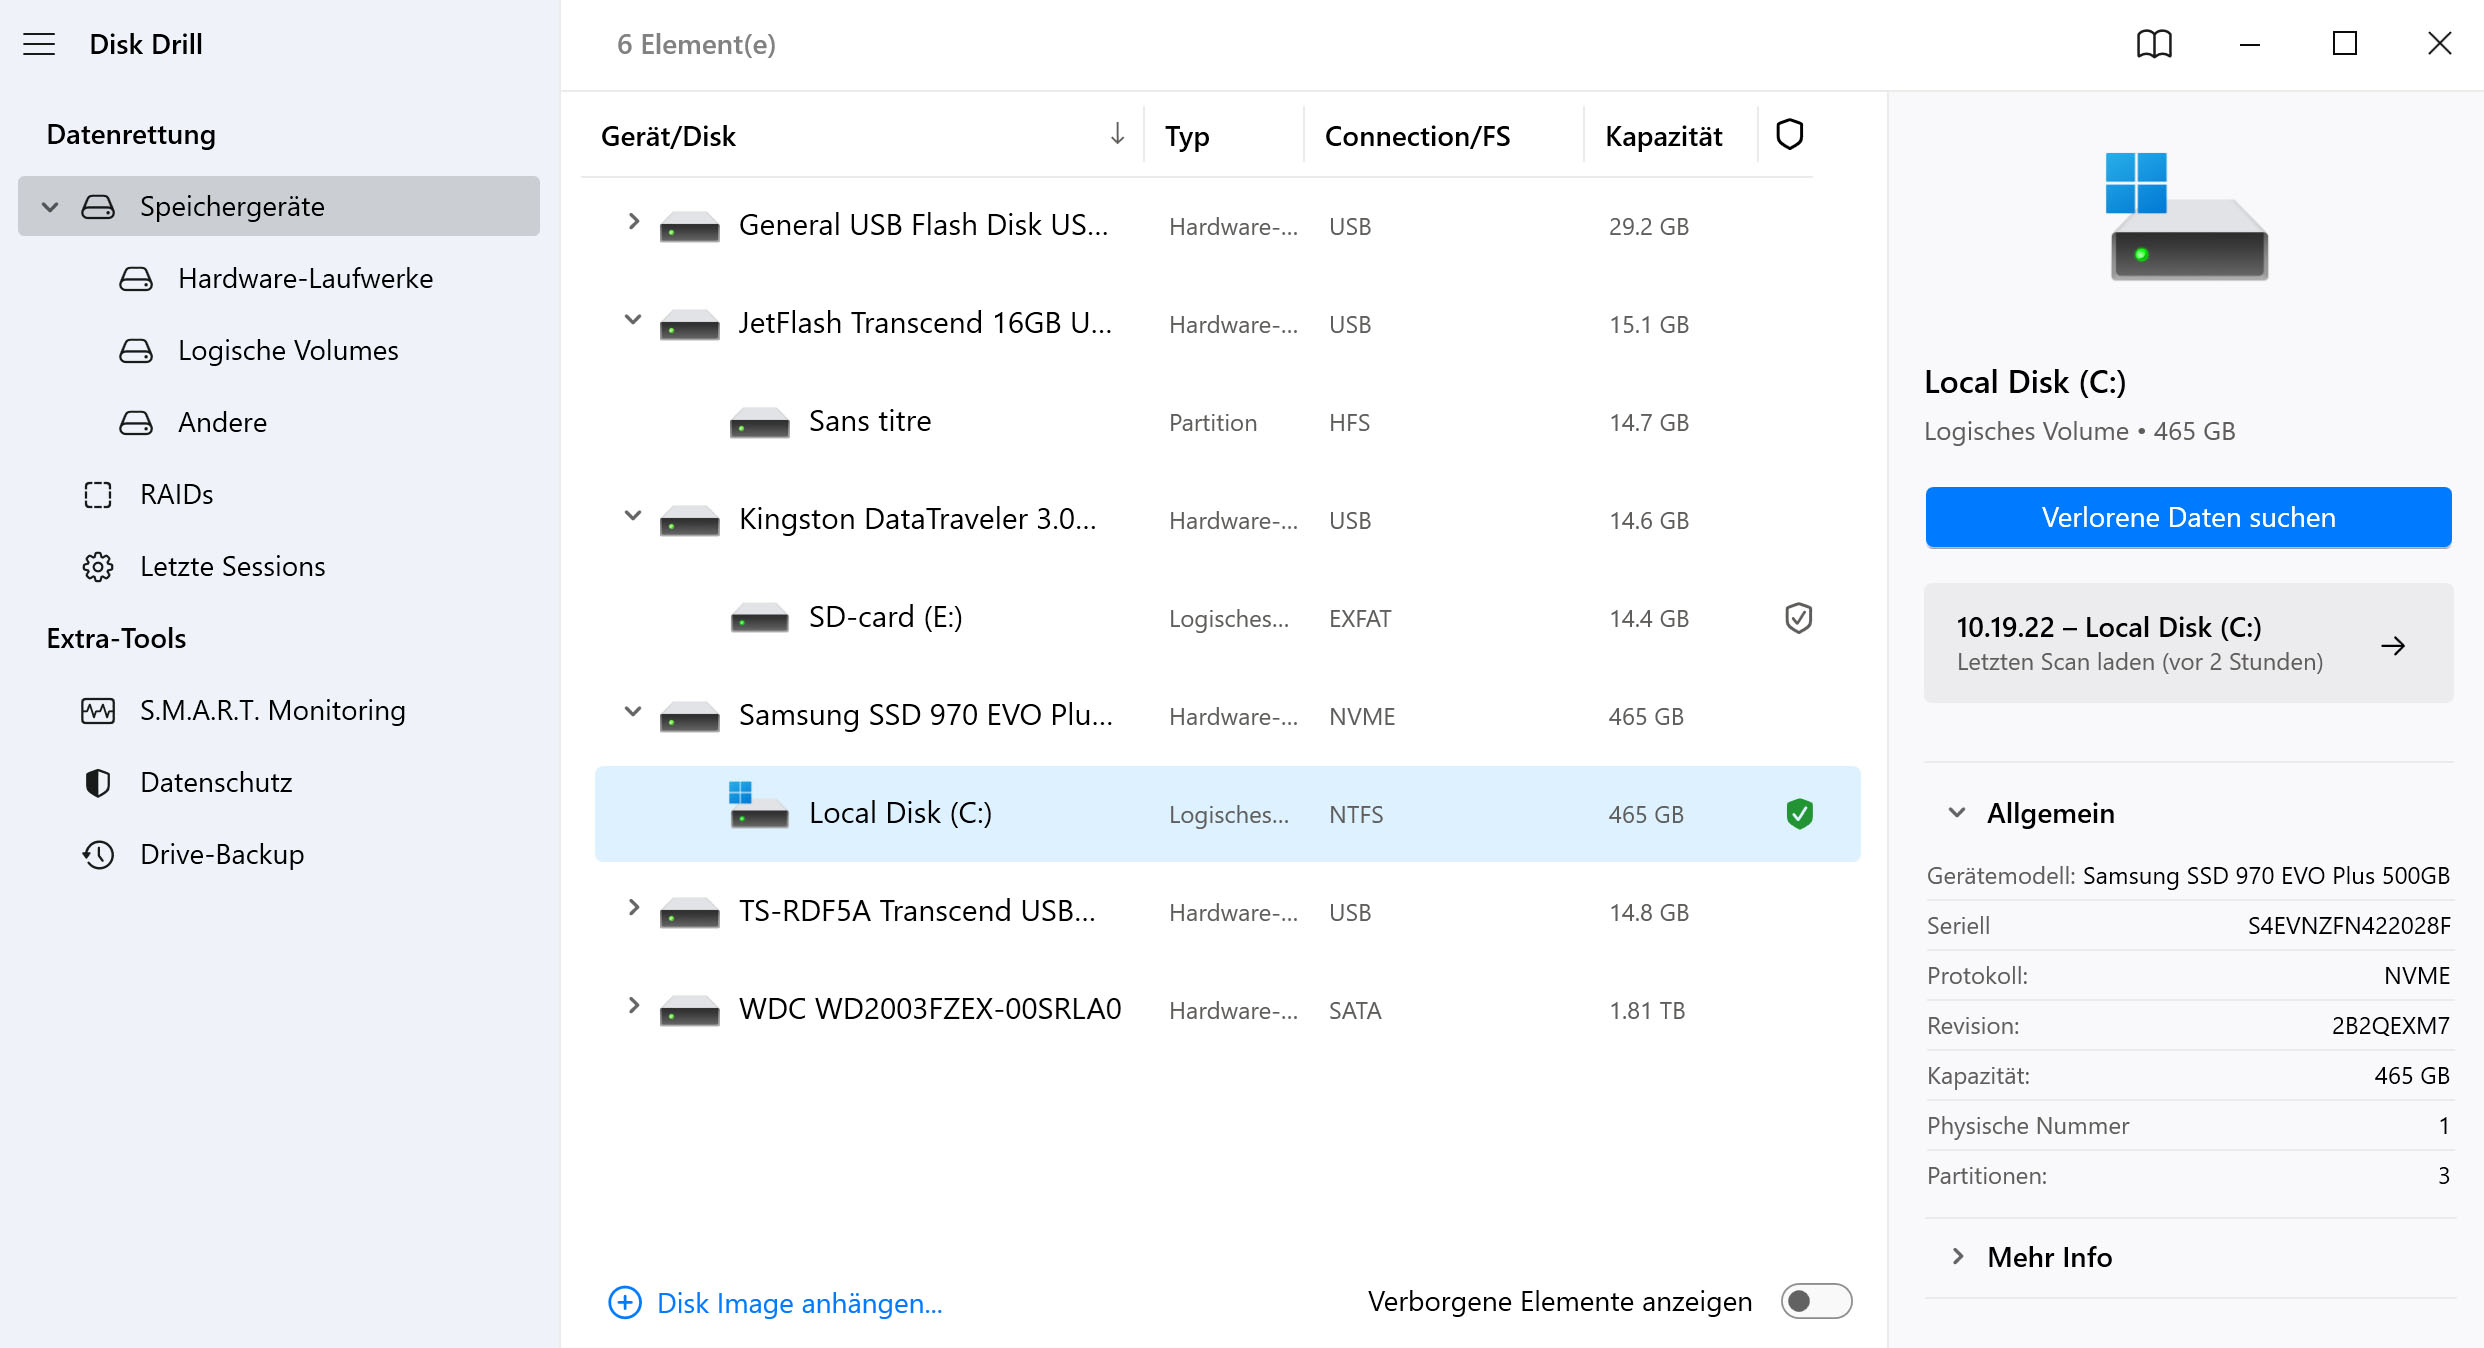
Task: Collapse the Allgemein section
Action: [x=1957, y=812]
